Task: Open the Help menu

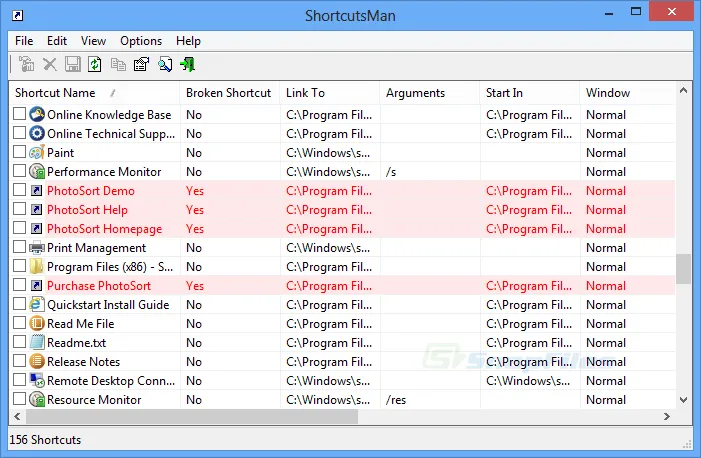Action: click(188, 41)
